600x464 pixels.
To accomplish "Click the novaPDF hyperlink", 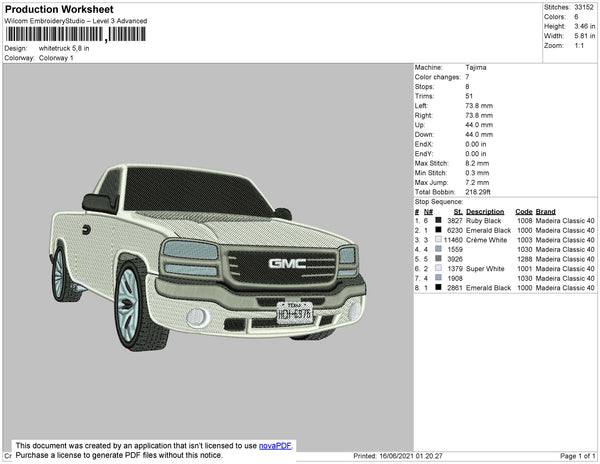I will 275,446.
